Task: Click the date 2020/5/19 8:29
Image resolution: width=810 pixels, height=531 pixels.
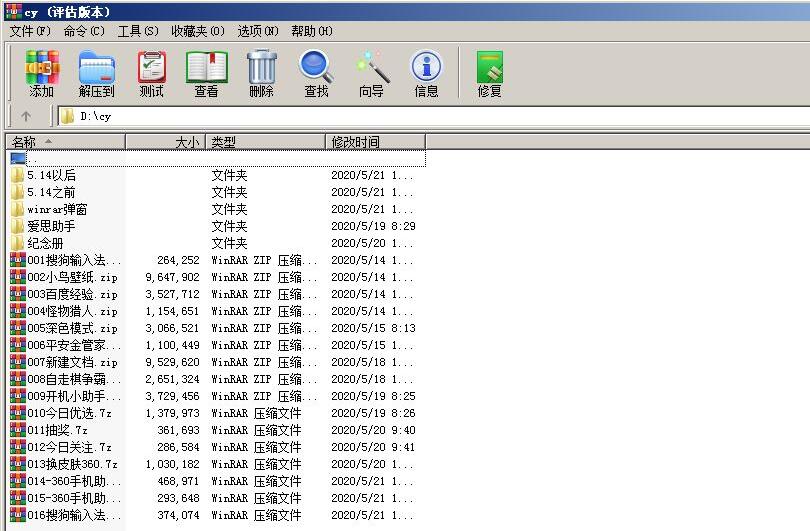Action: [373, 226]
